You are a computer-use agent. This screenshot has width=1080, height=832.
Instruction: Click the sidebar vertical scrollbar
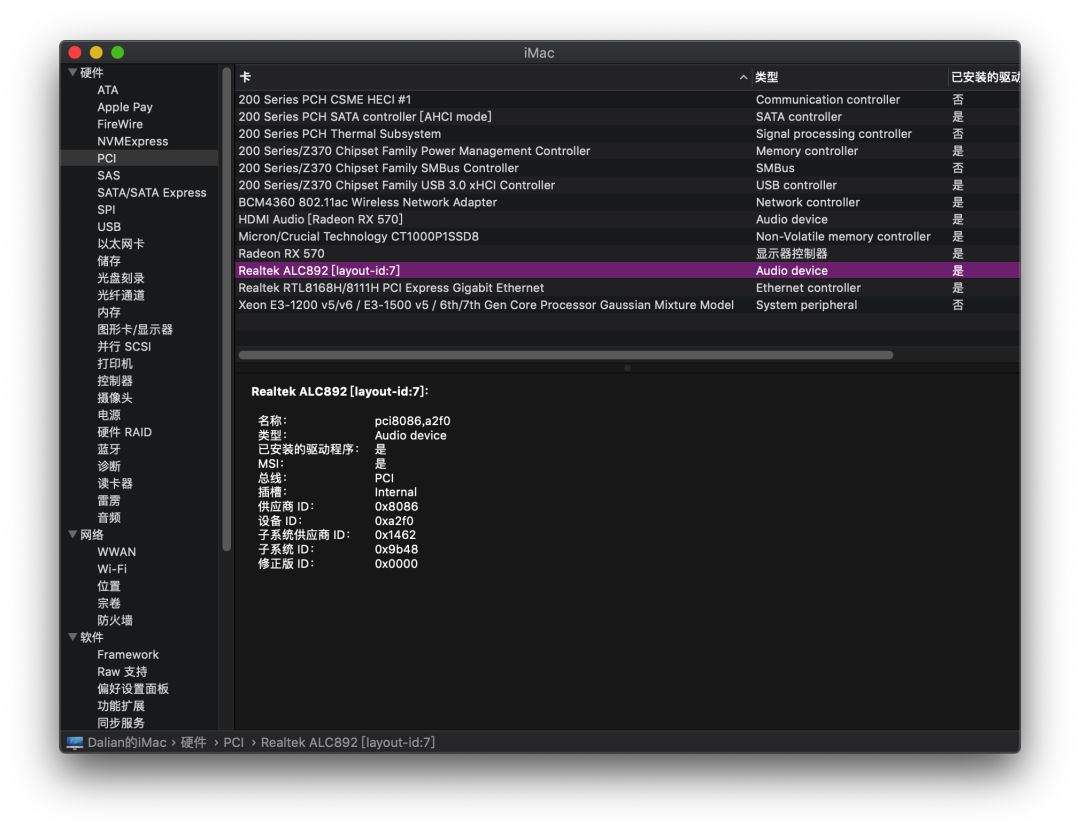click(x=227, y=309)
